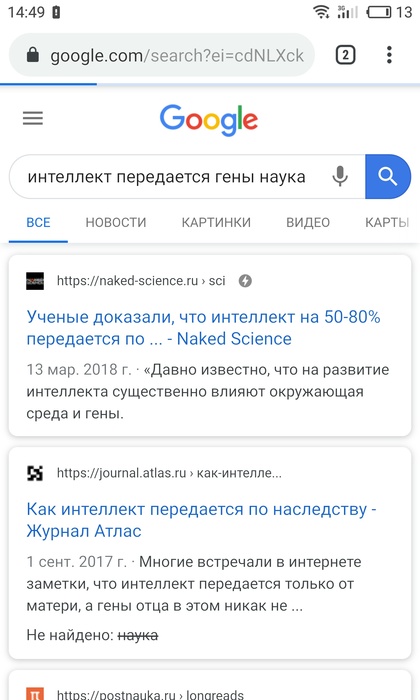Tap the lock icon in address bar
The width and height of the screenshot is (420, 700).
coord(33,55)
